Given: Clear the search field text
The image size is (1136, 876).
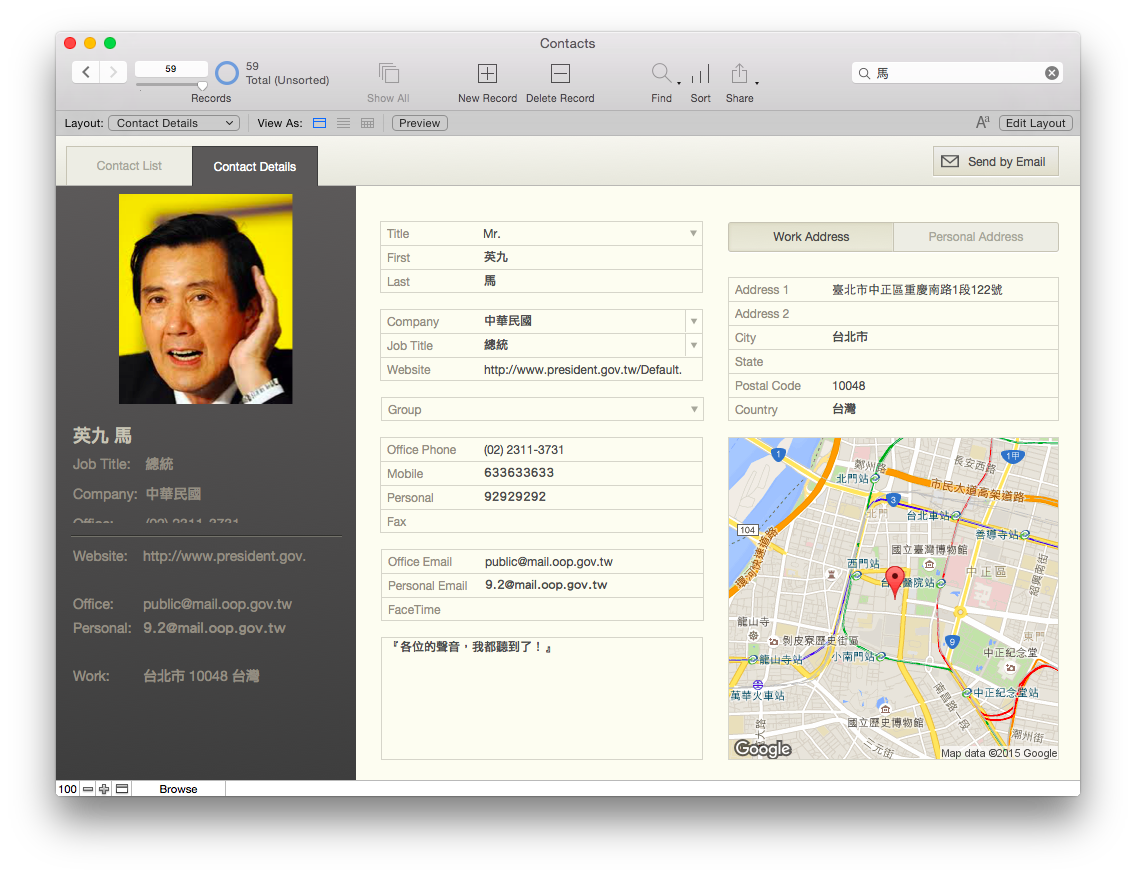Looking at the screenshot, I should tap(1051, 73).
